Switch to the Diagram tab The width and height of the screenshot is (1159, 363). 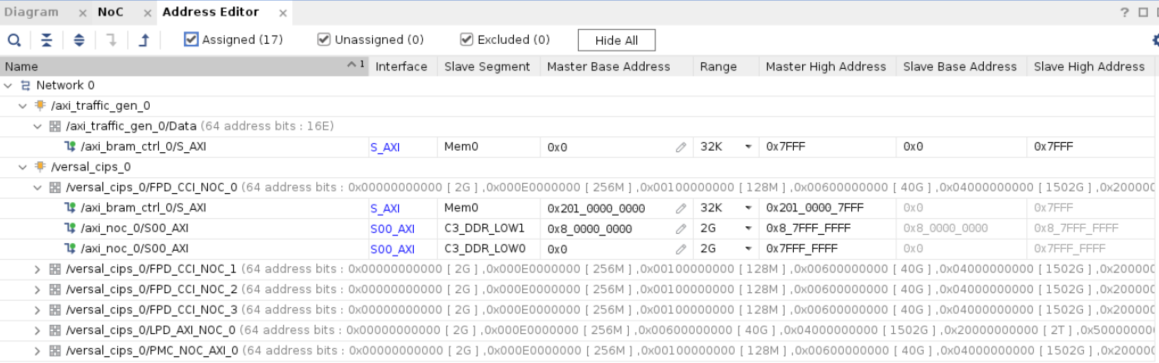31,13
